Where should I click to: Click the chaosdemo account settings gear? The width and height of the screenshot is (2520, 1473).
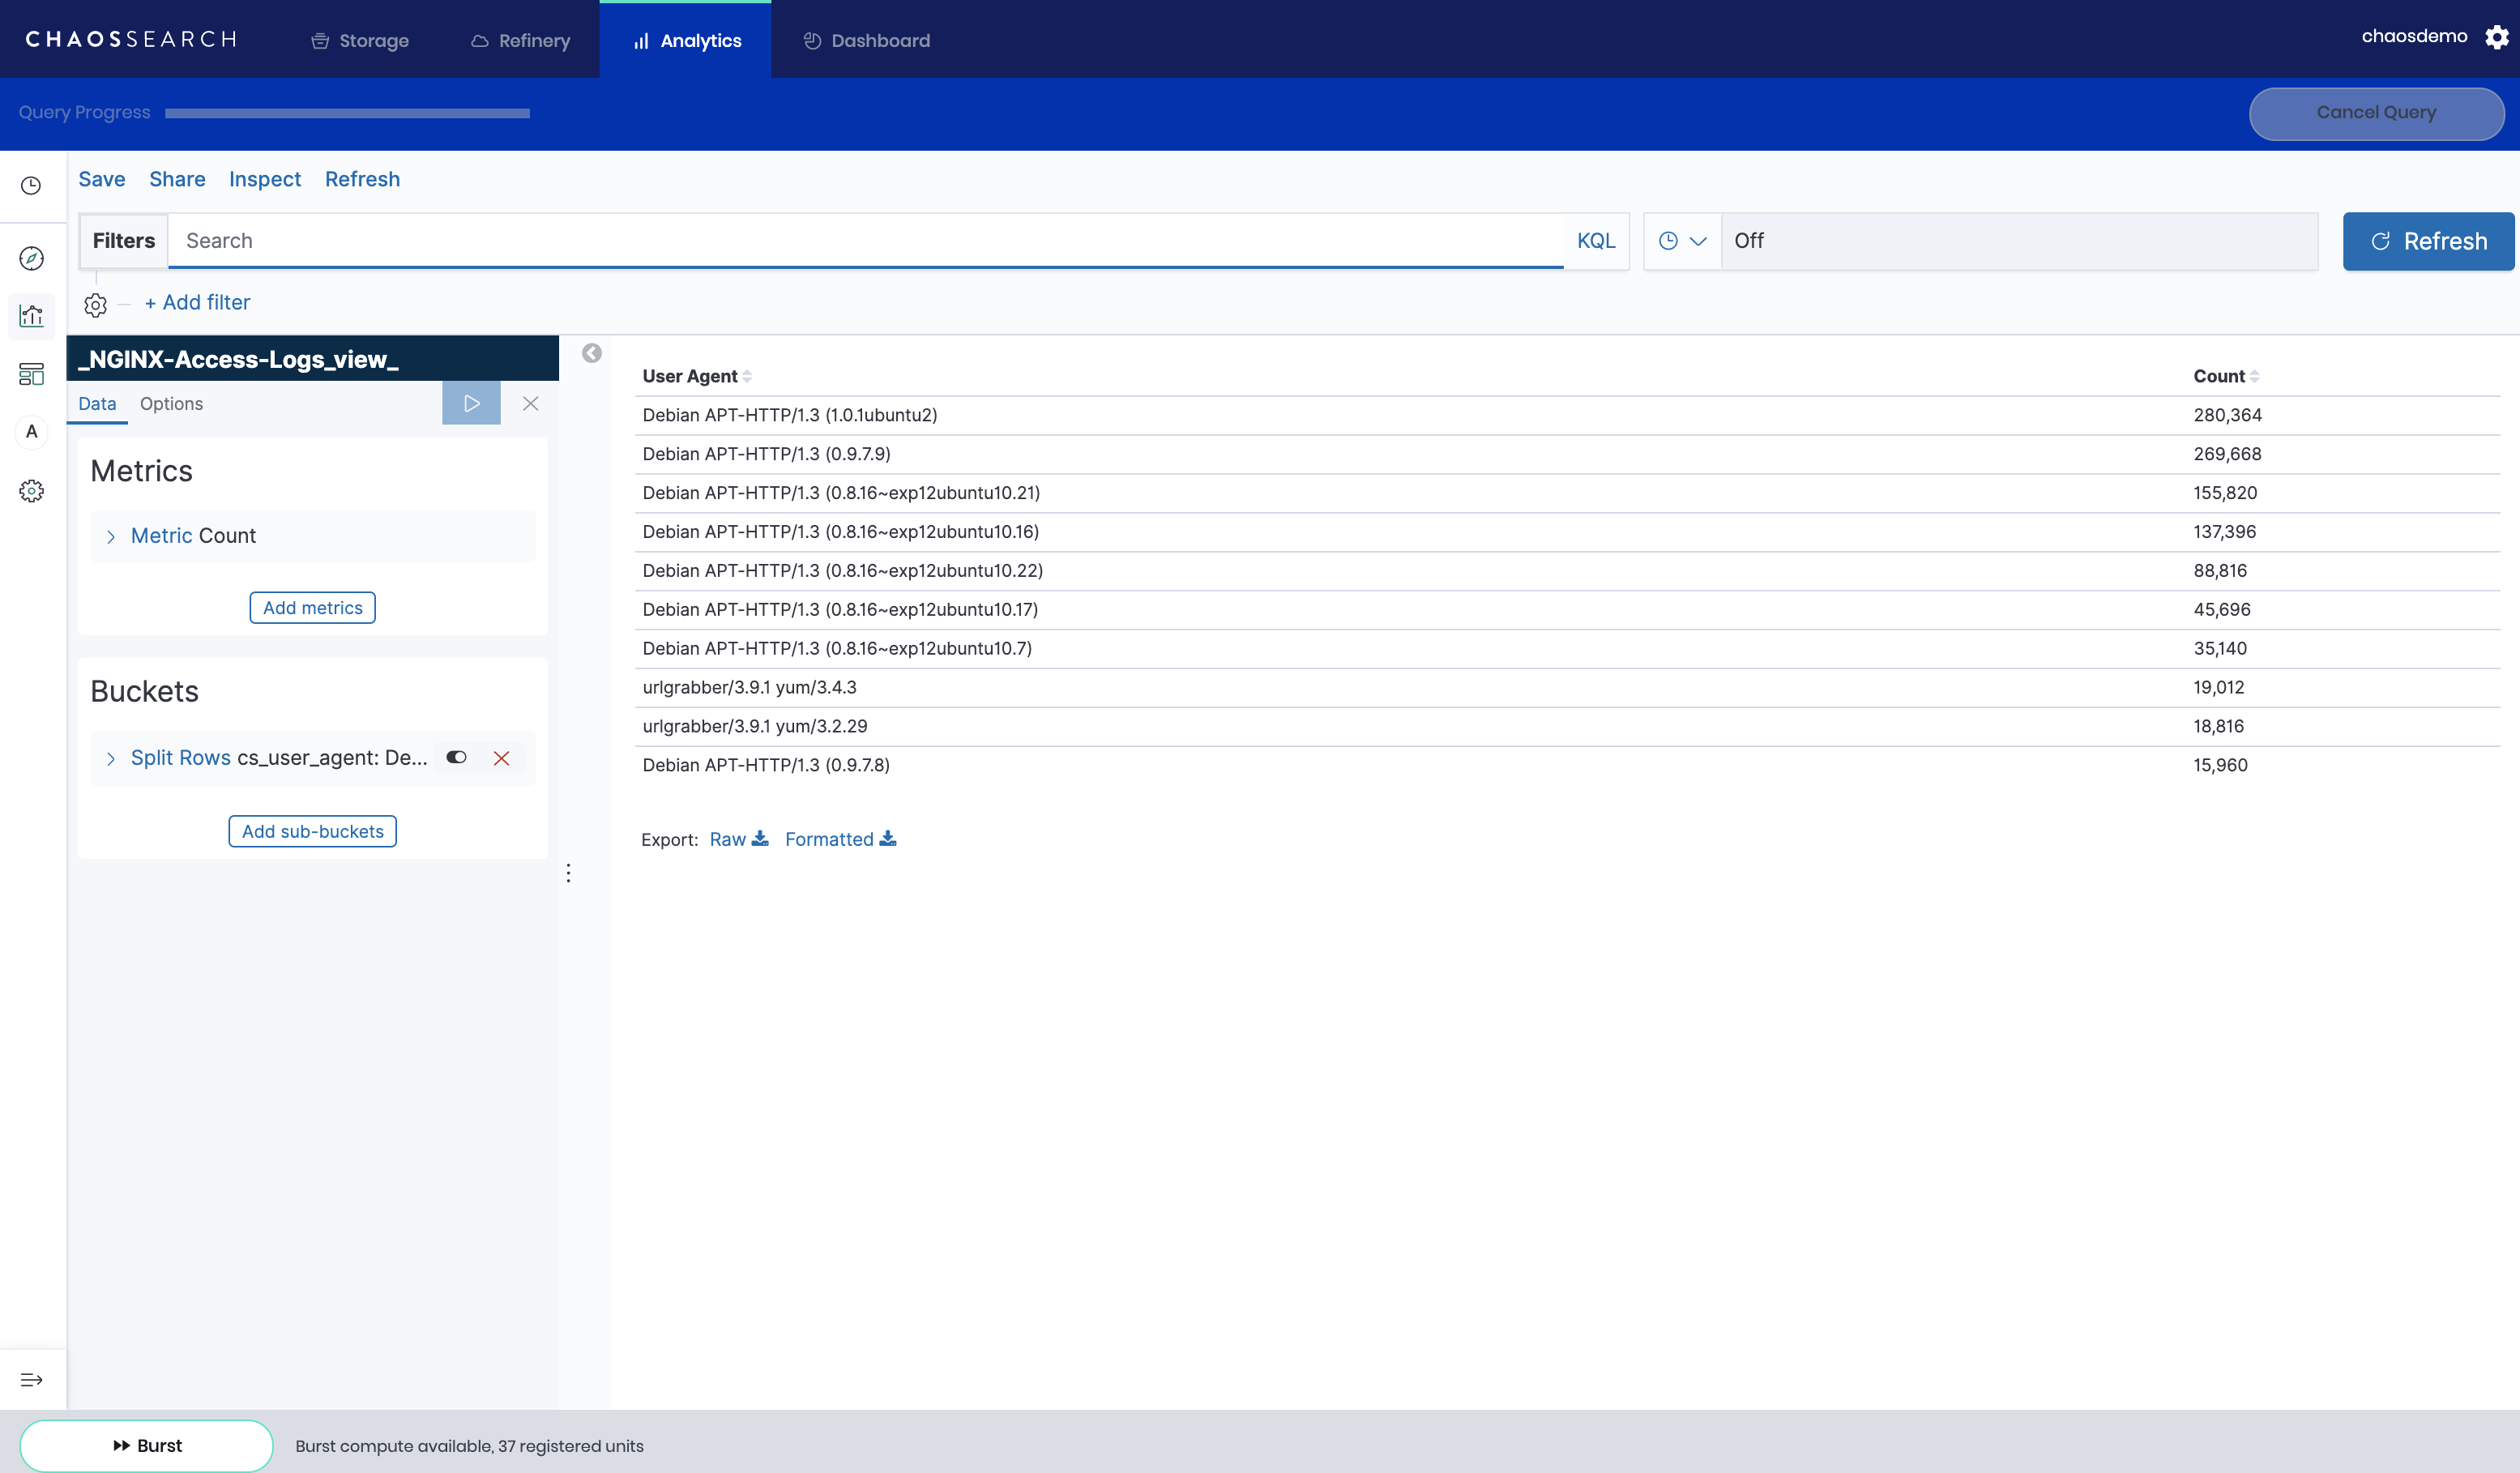(x=2497, y=37)
